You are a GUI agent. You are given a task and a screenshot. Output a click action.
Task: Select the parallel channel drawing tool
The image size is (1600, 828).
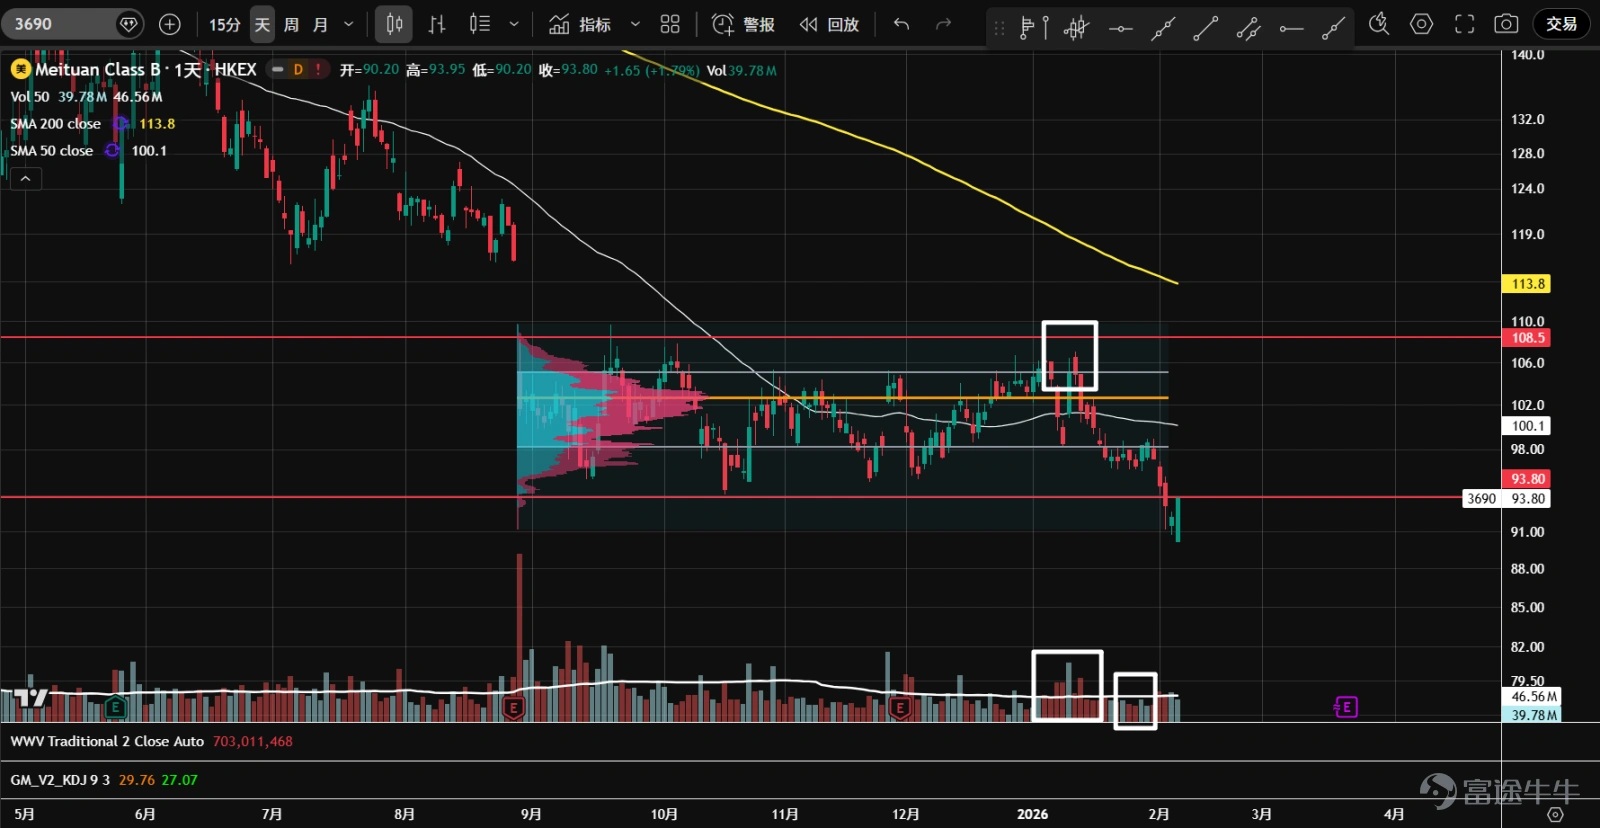tap(1248, 28)
